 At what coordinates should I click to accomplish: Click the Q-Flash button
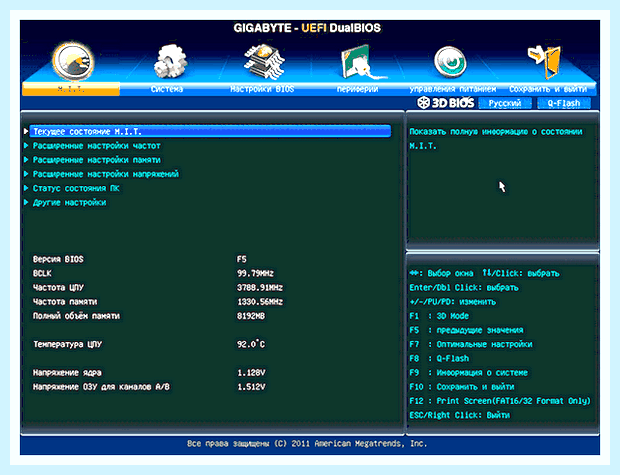click(564, 104)
